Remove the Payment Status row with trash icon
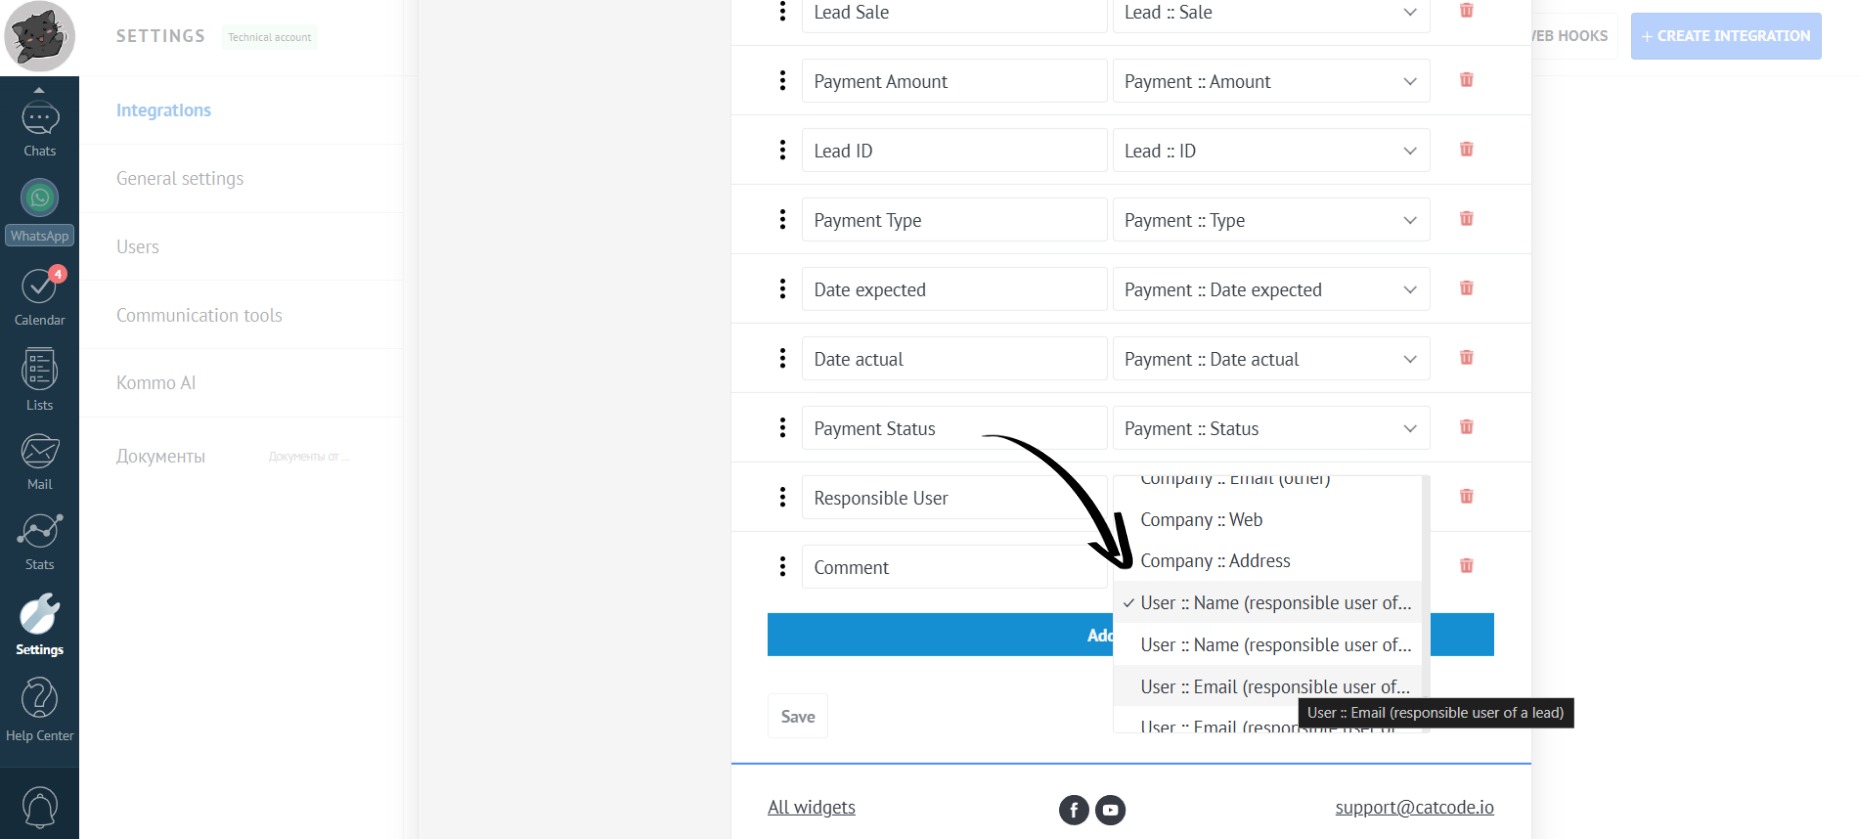Screen dimensions: 1860x839 pos(1466,427)
